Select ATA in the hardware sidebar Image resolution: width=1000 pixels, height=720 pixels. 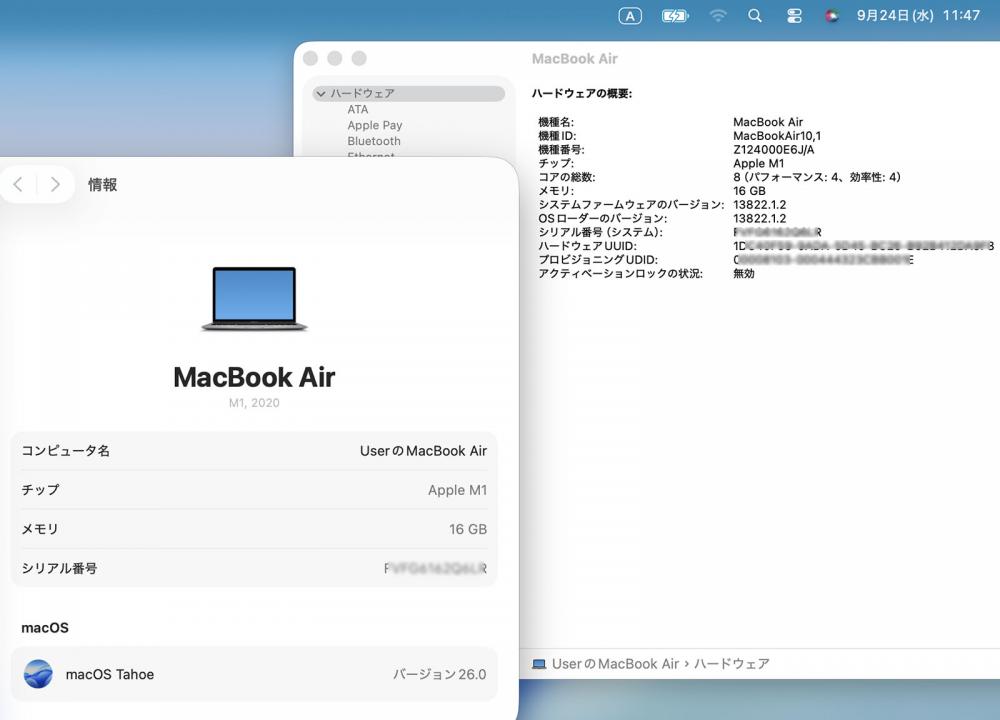358,110
